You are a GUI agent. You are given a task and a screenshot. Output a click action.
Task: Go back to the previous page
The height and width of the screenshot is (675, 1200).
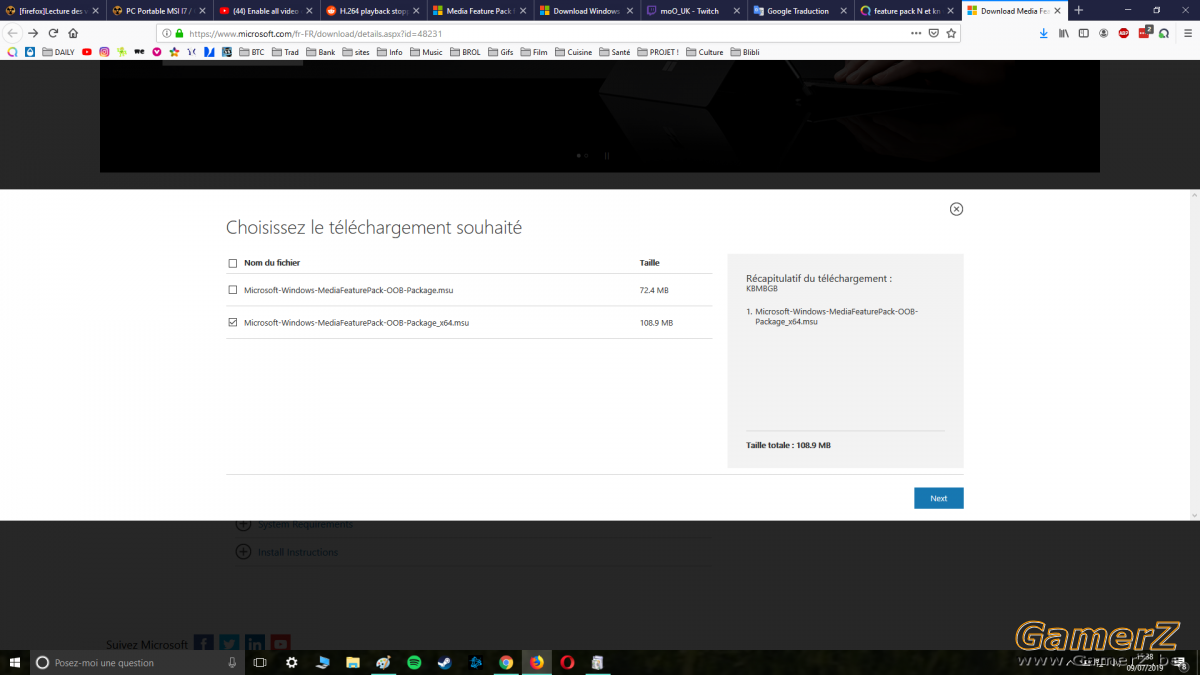click(x=13, y=33)
